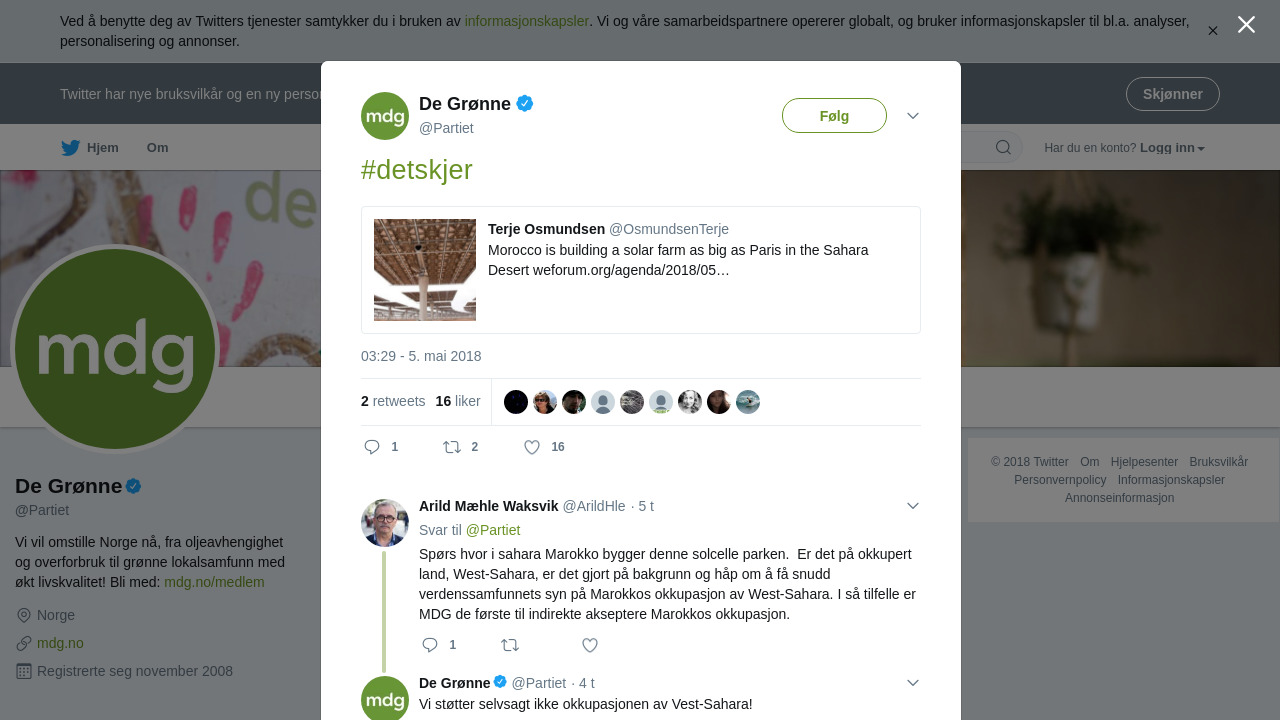1280x720 pixels.
Task: Close the tweet overlay with large X
Action: 1246,25
